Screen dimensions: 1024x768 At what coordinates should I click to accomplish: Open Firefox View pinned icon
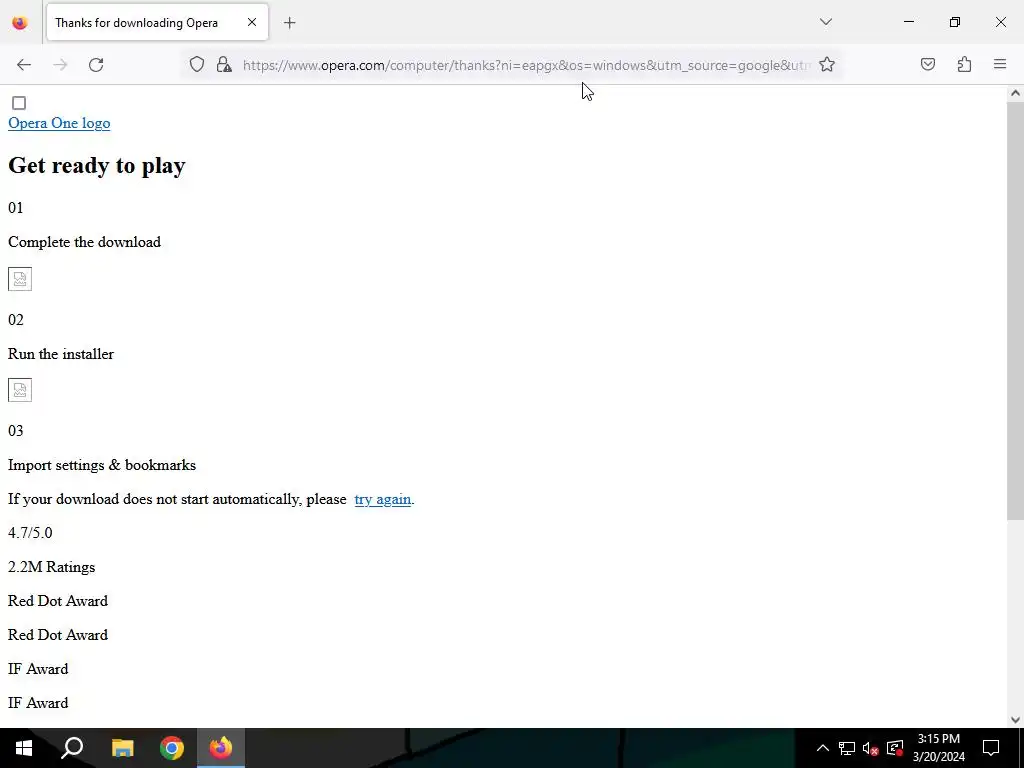point(20,23)
